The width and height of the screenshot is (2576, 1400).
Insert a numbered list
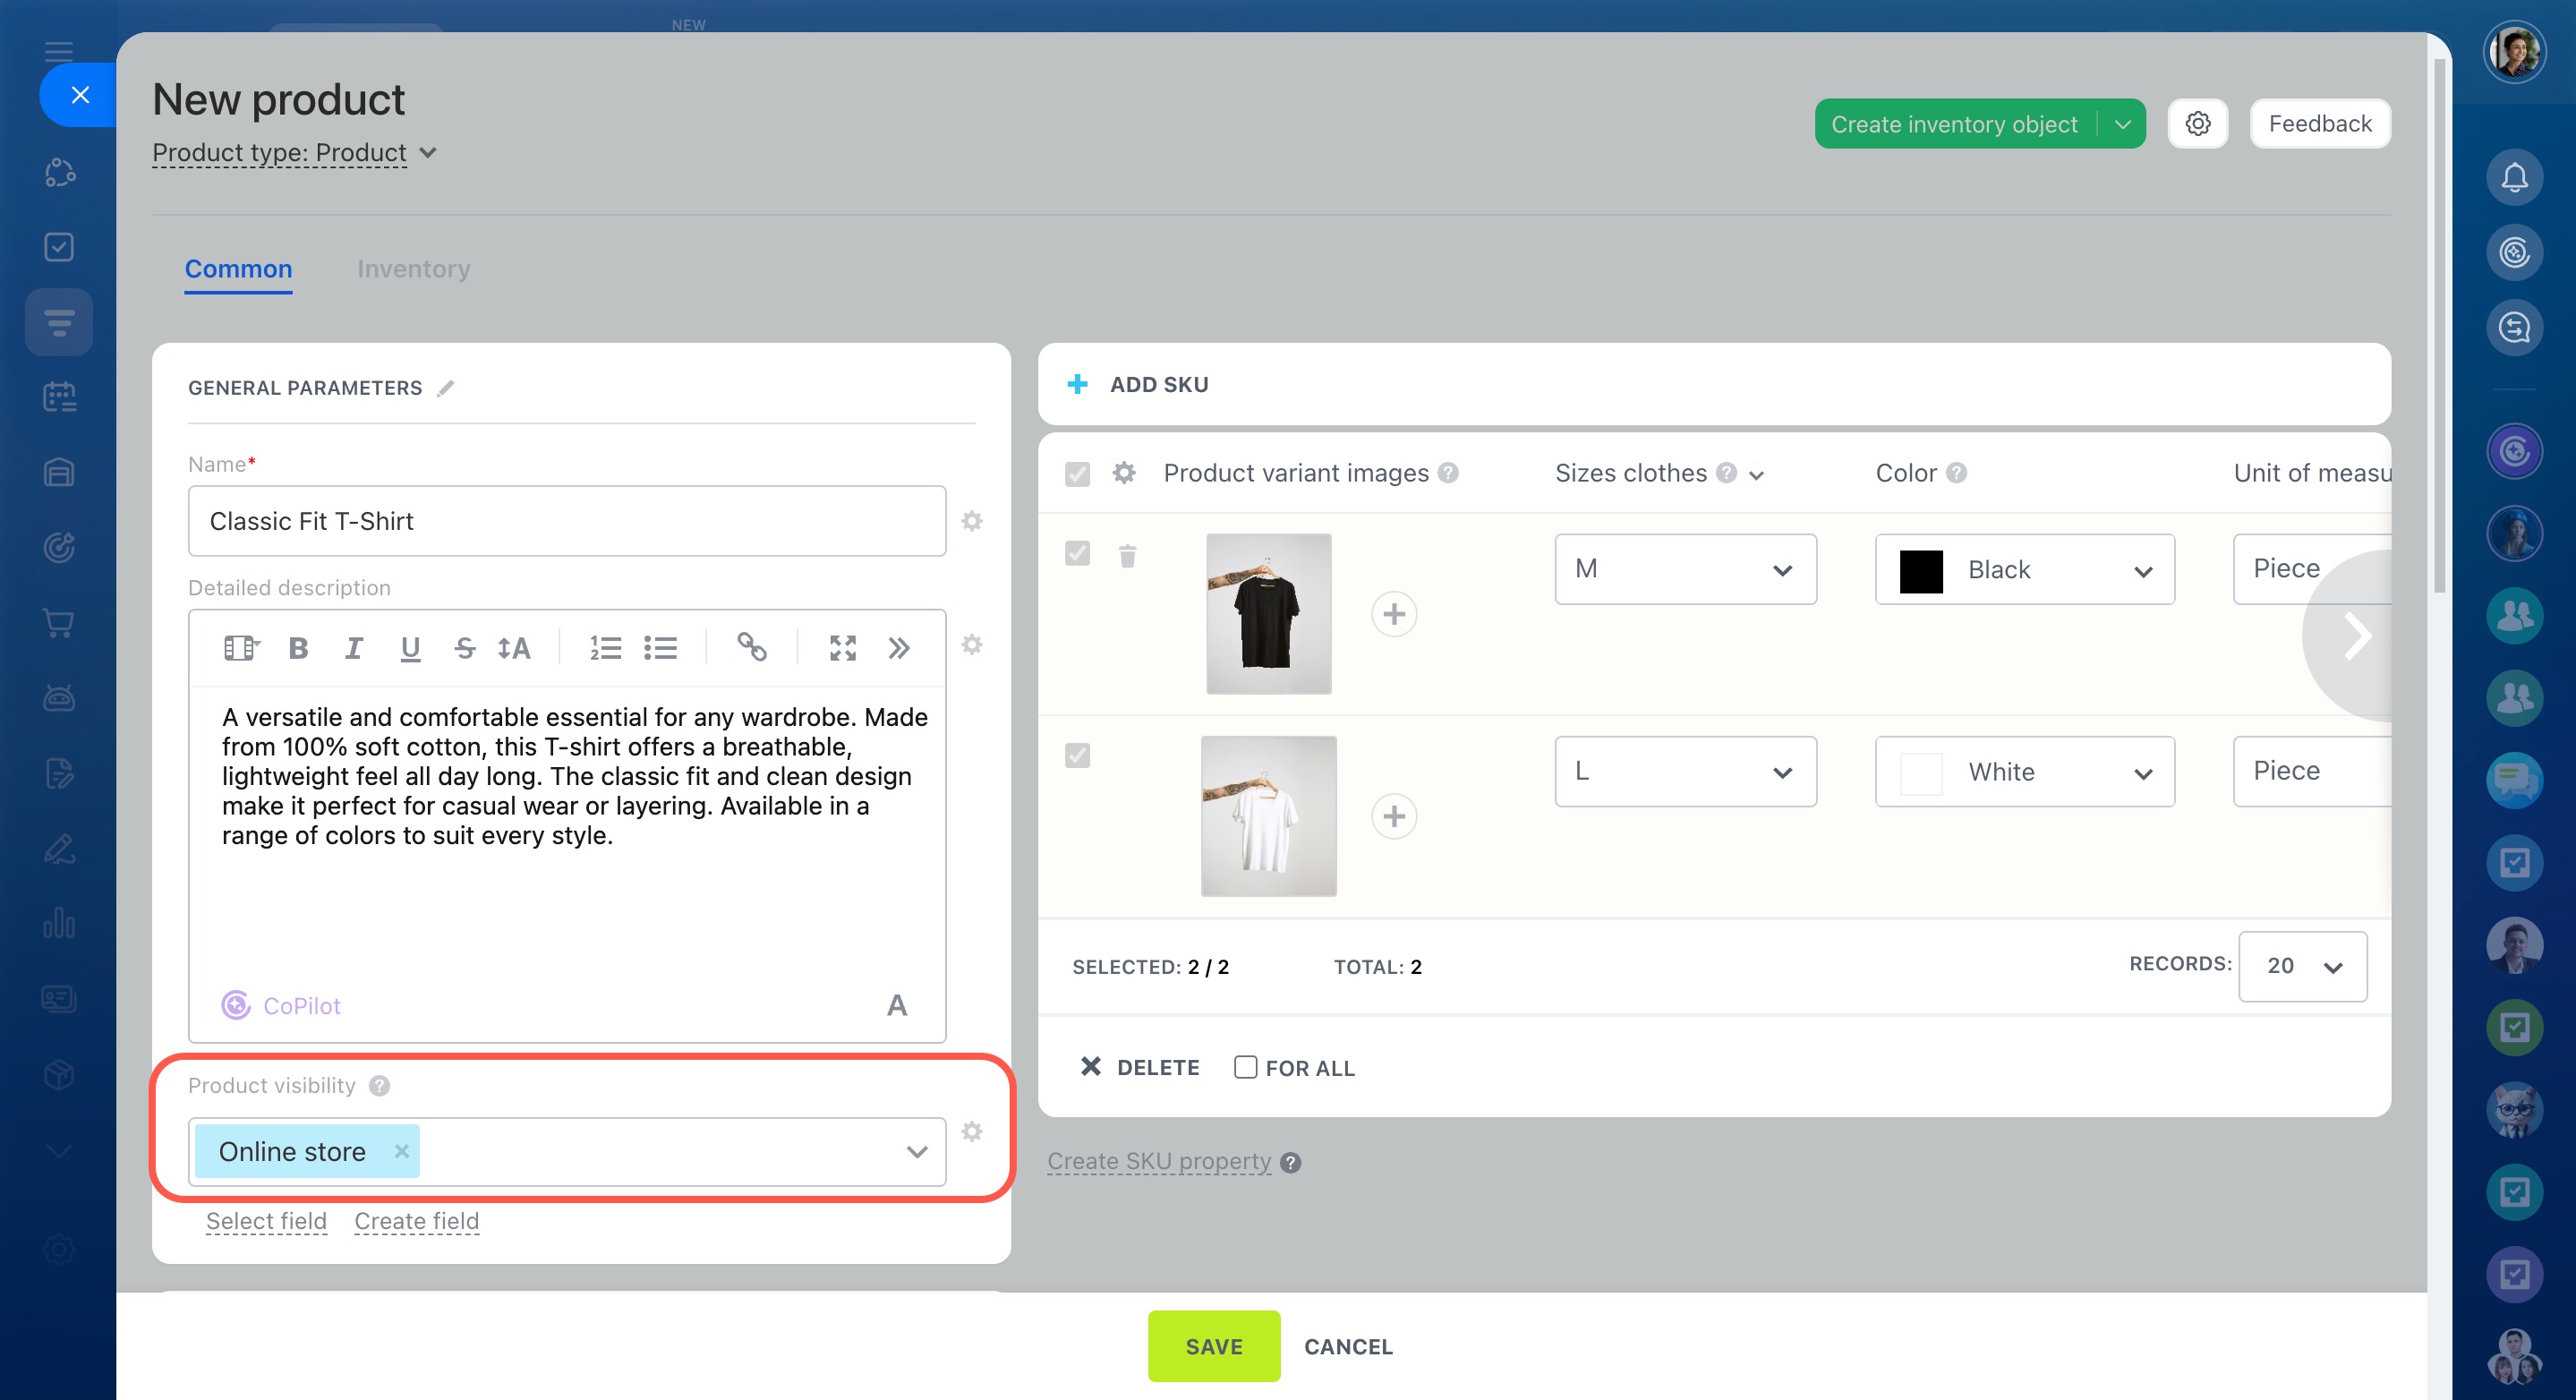(x=605, y=648)
